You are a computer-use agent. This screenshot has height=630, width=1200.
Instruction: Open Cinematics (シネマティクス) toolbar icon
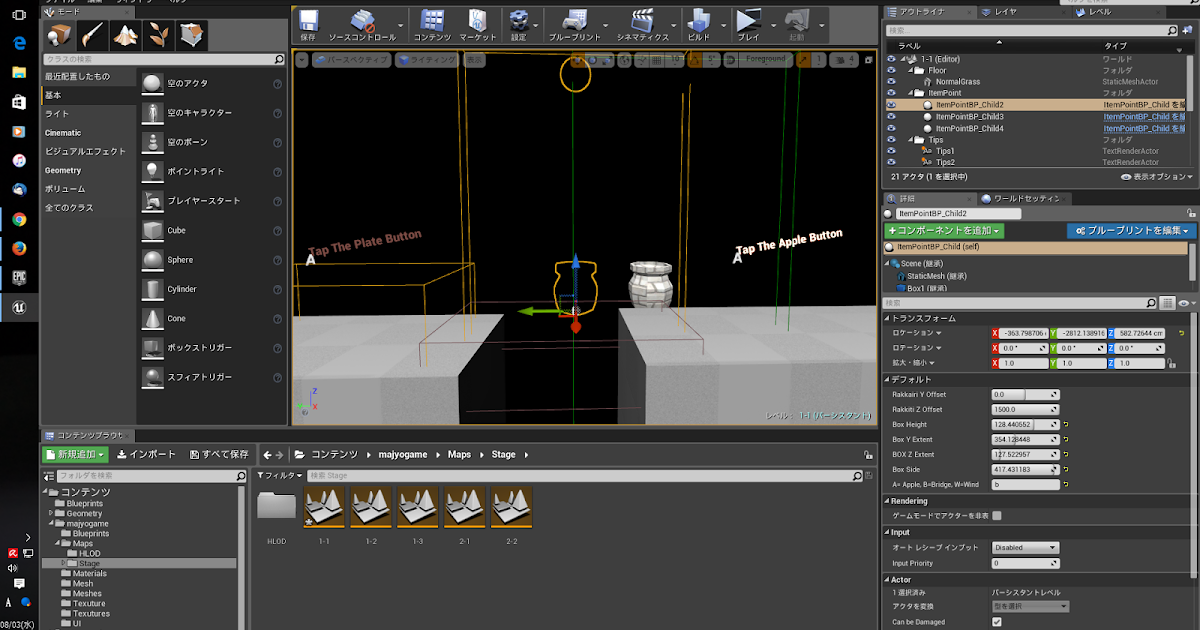click(643, 21)
